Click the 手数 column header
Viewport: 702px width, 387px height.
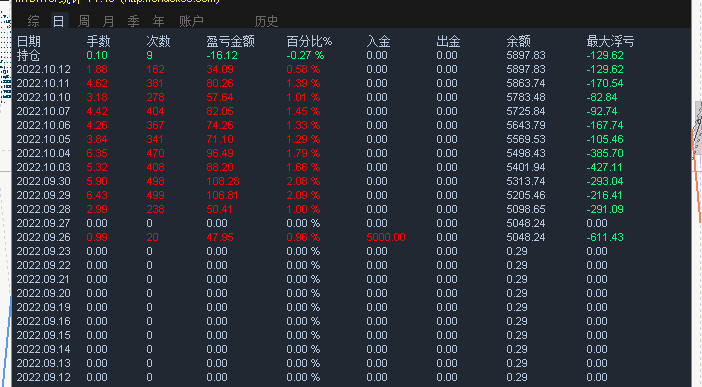coord(98,42)
